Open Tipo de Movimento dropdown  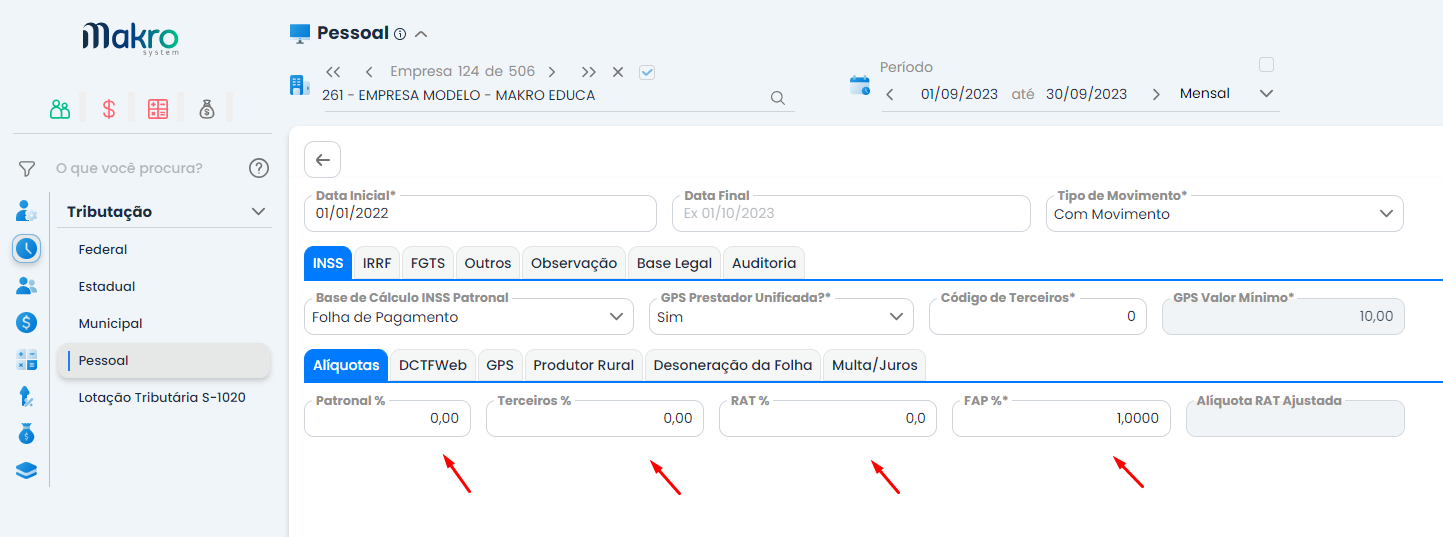(1225, 214)
